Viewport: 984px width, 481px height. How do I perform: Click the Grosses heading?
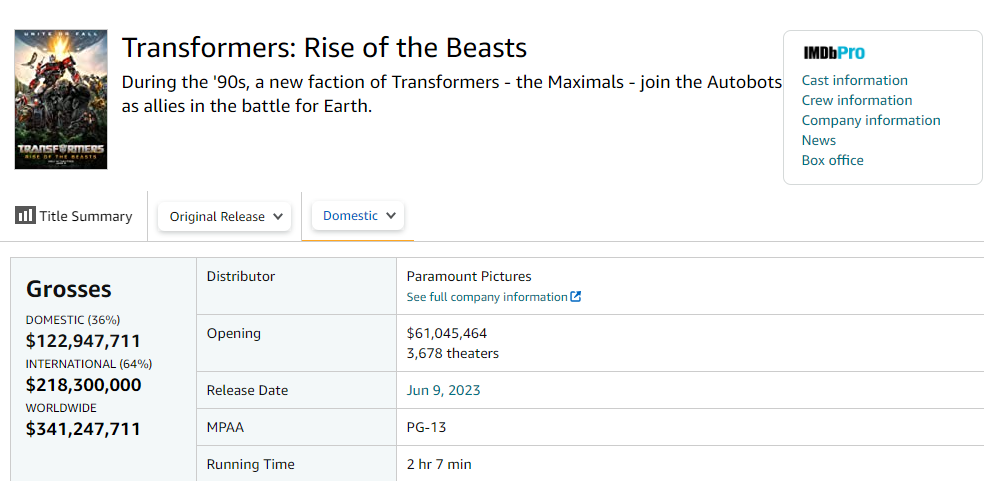68,289
